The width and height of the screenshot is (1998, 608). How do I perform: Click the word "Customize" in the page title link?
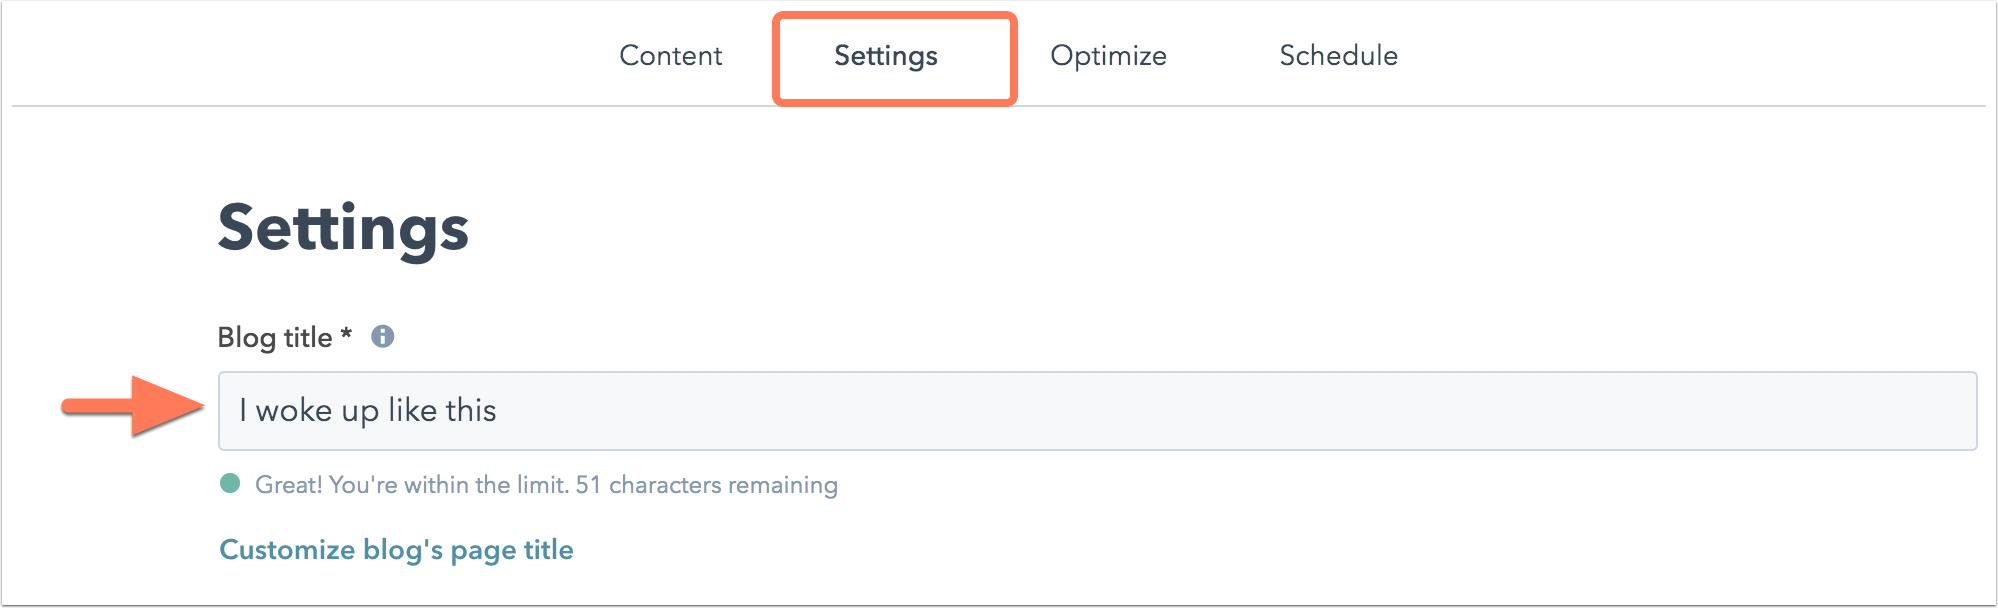pos(287,550)
